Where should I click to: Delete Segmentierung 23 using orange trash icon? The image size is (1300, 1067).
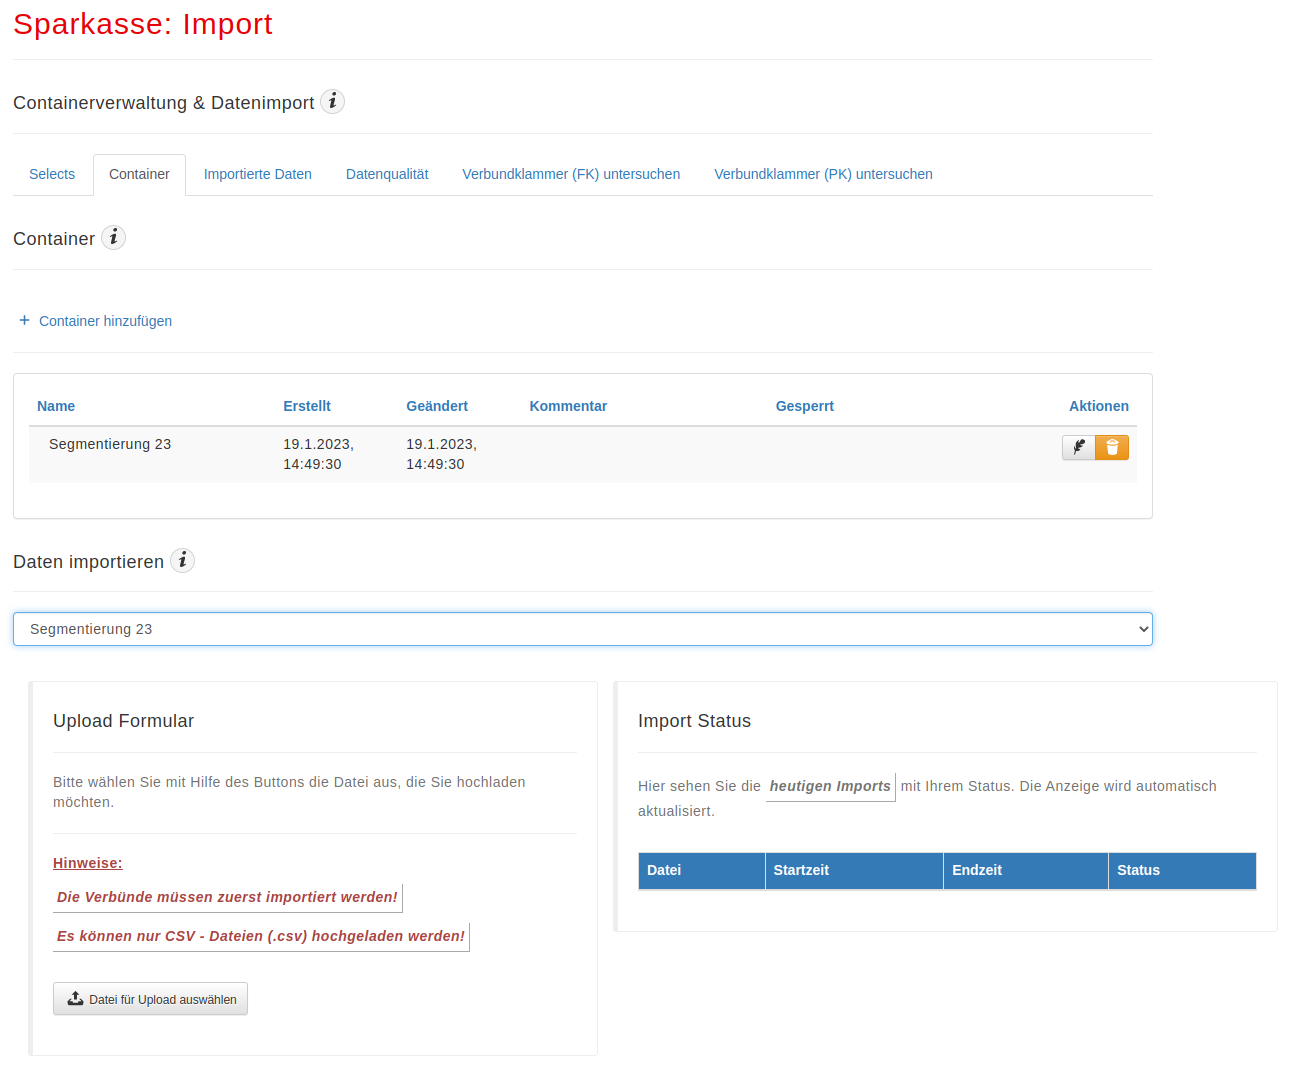tap(1112, 447)
